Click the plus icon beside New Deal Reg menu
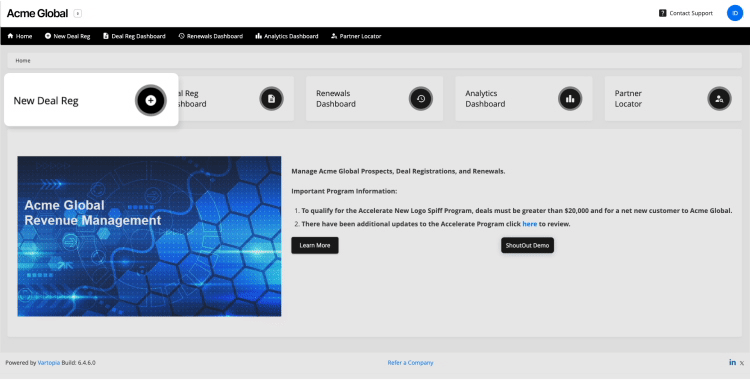The width and height of the screenshot is (750, 380). (48, 36)
